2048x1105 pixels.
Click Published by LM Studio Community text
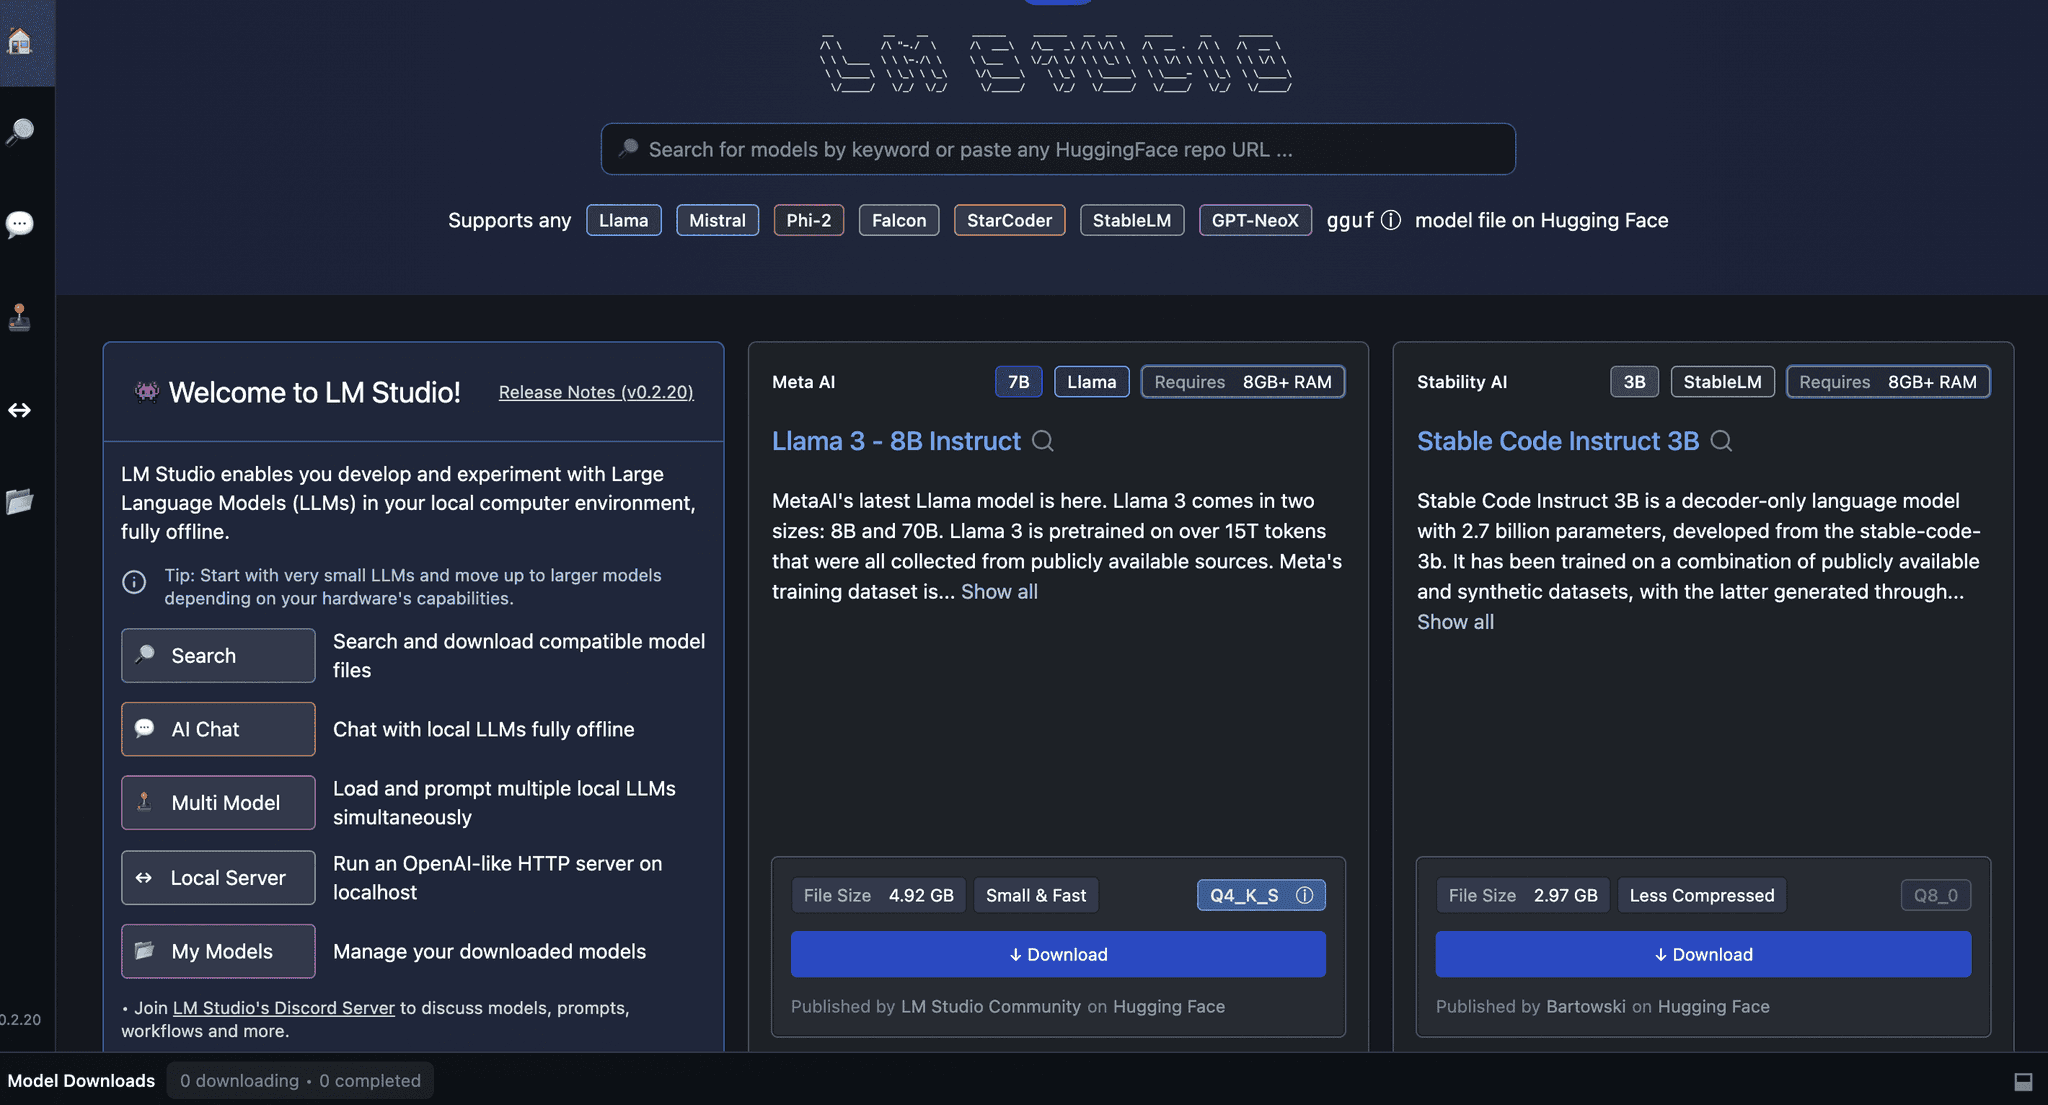pos(1008,1006)
